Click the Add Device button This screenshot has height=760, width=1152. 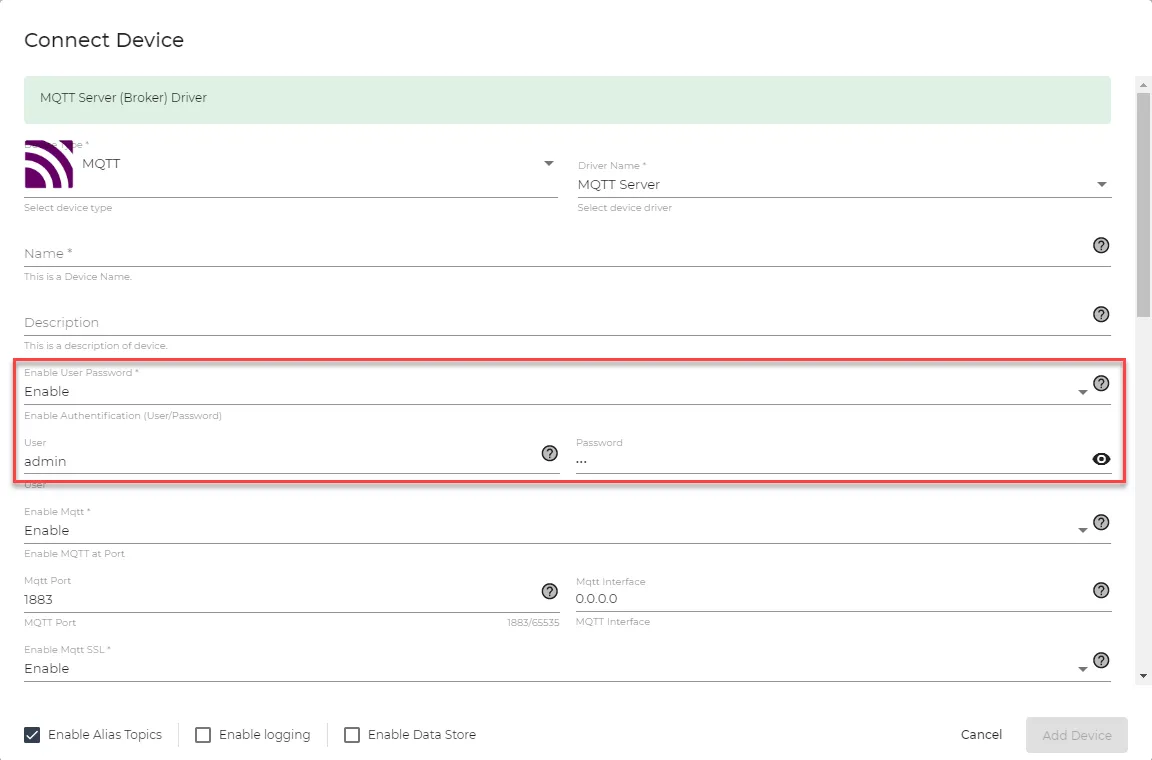(x=1076, y=735)
